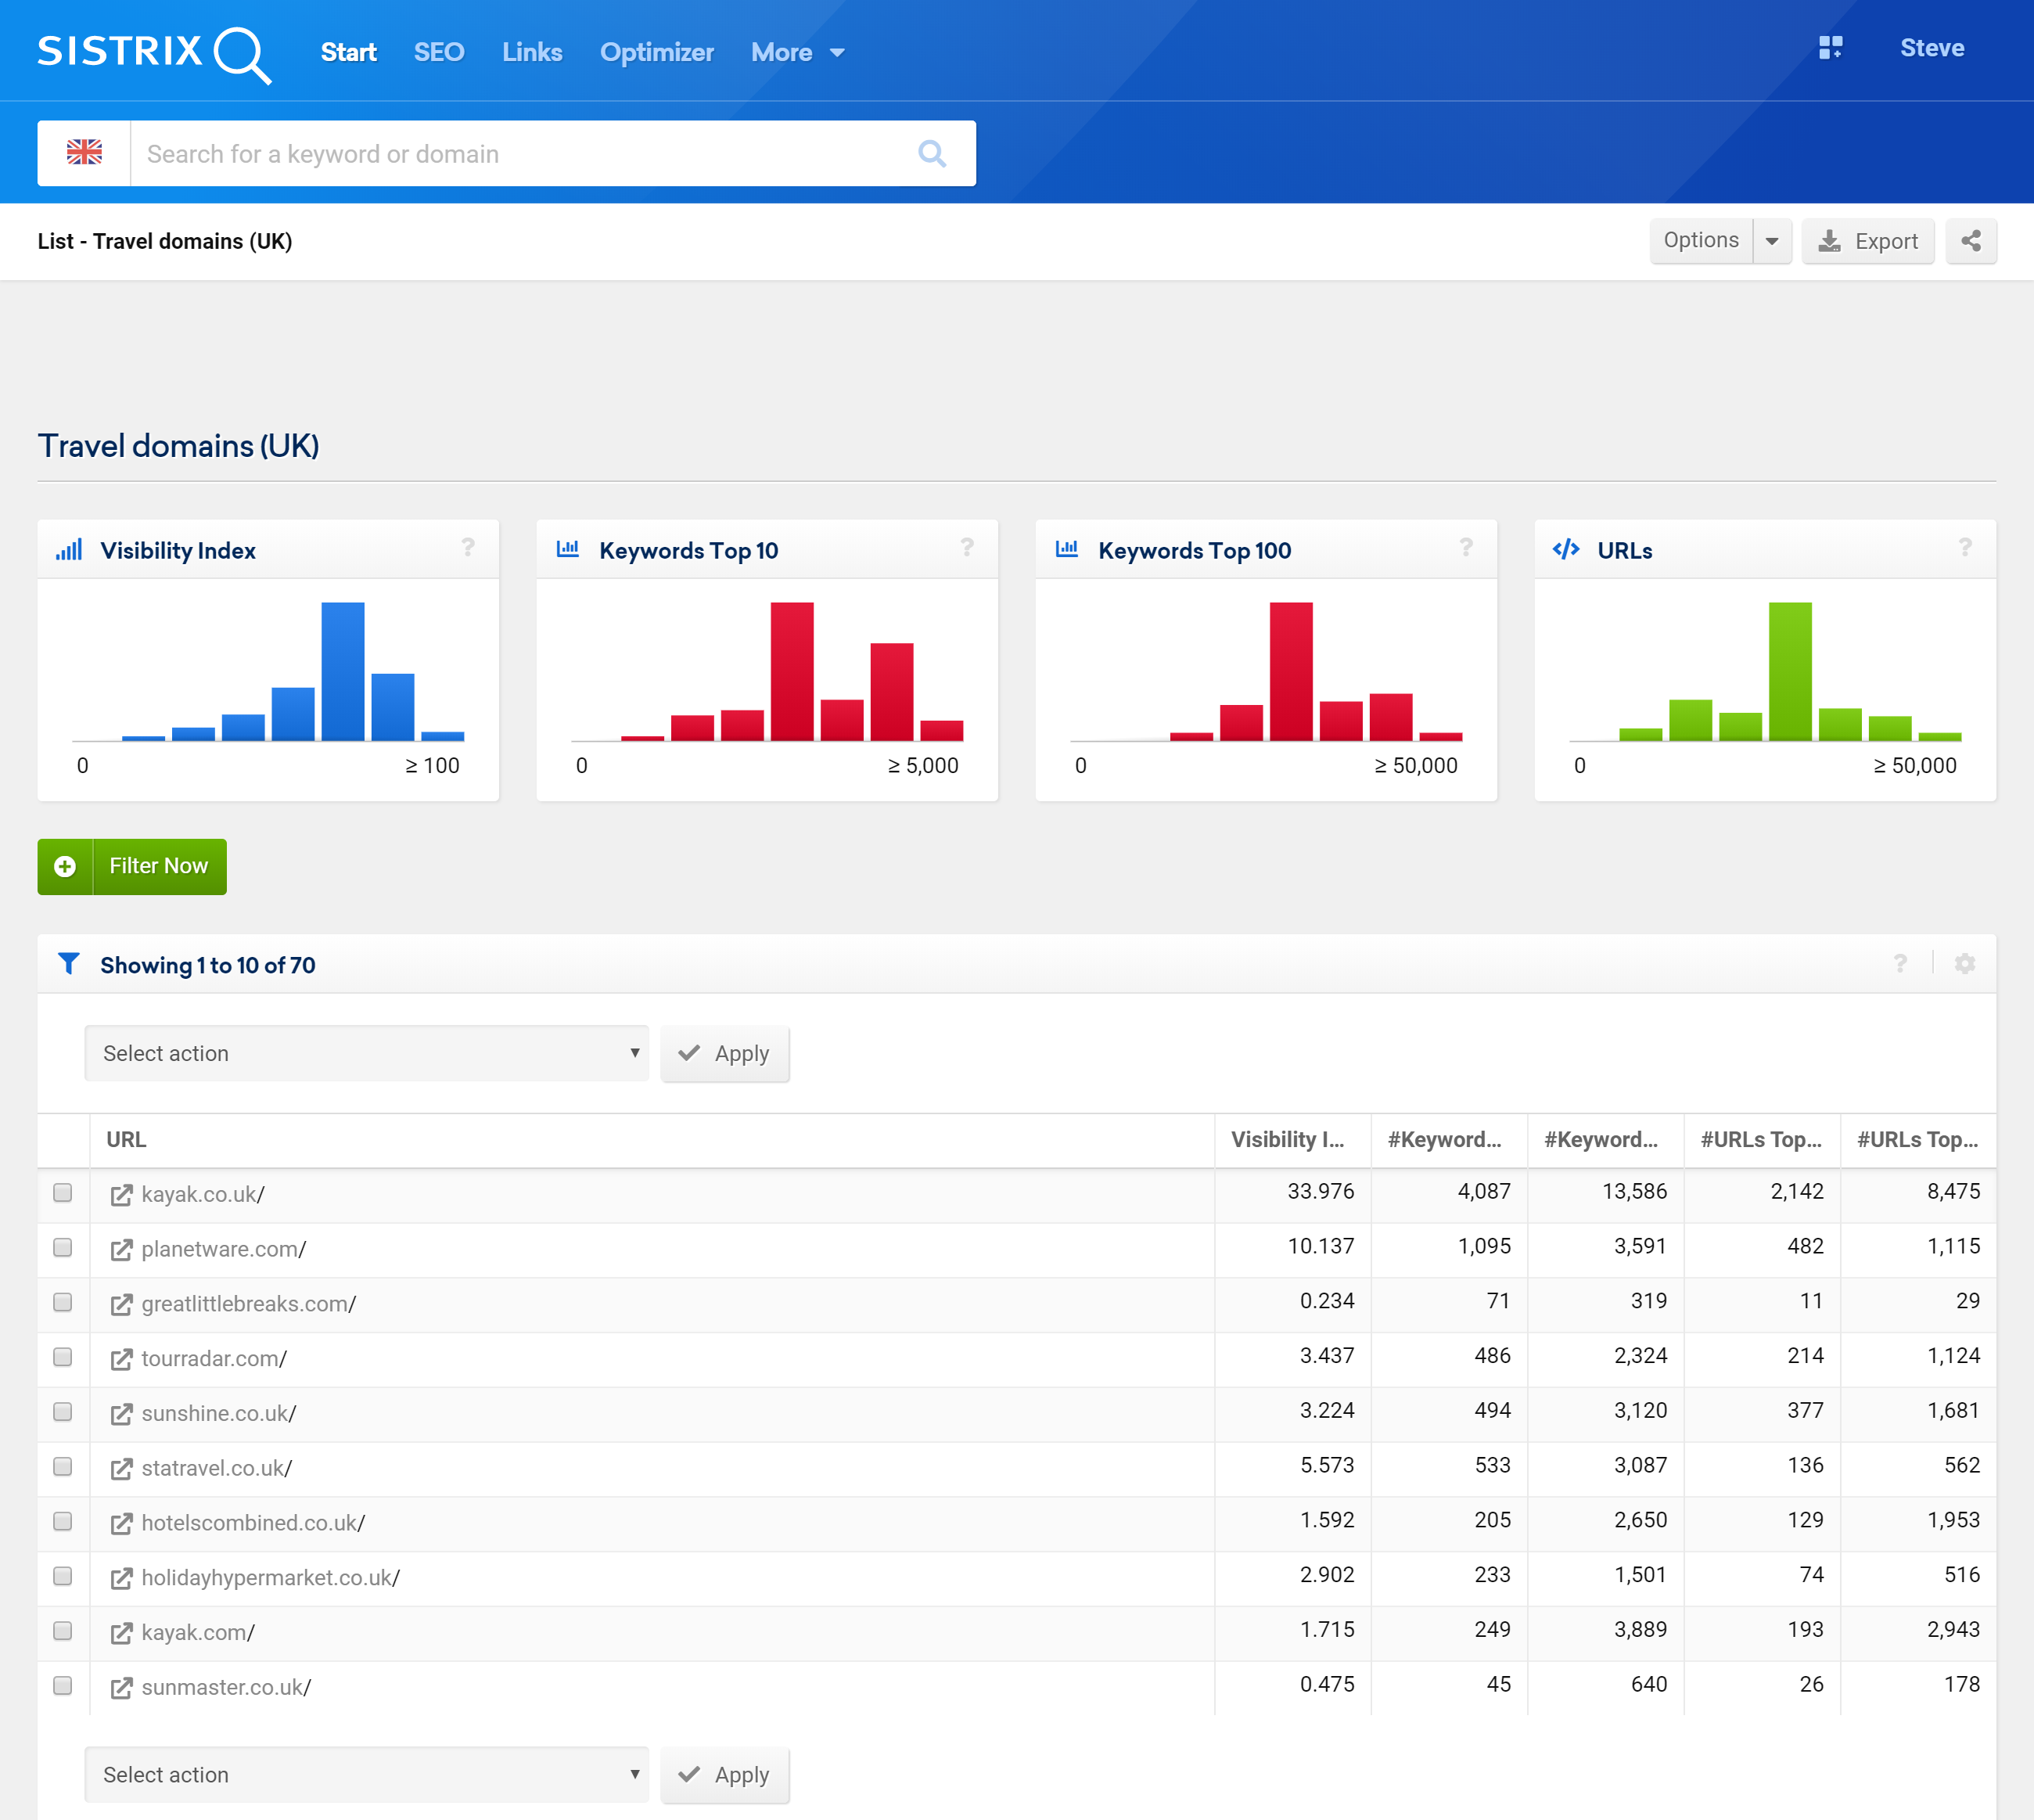Image resolution: width=2034 pixels, height=1820 pixels.
Task: Click the search magnifier icon
Action: click(x=931, y=153)
